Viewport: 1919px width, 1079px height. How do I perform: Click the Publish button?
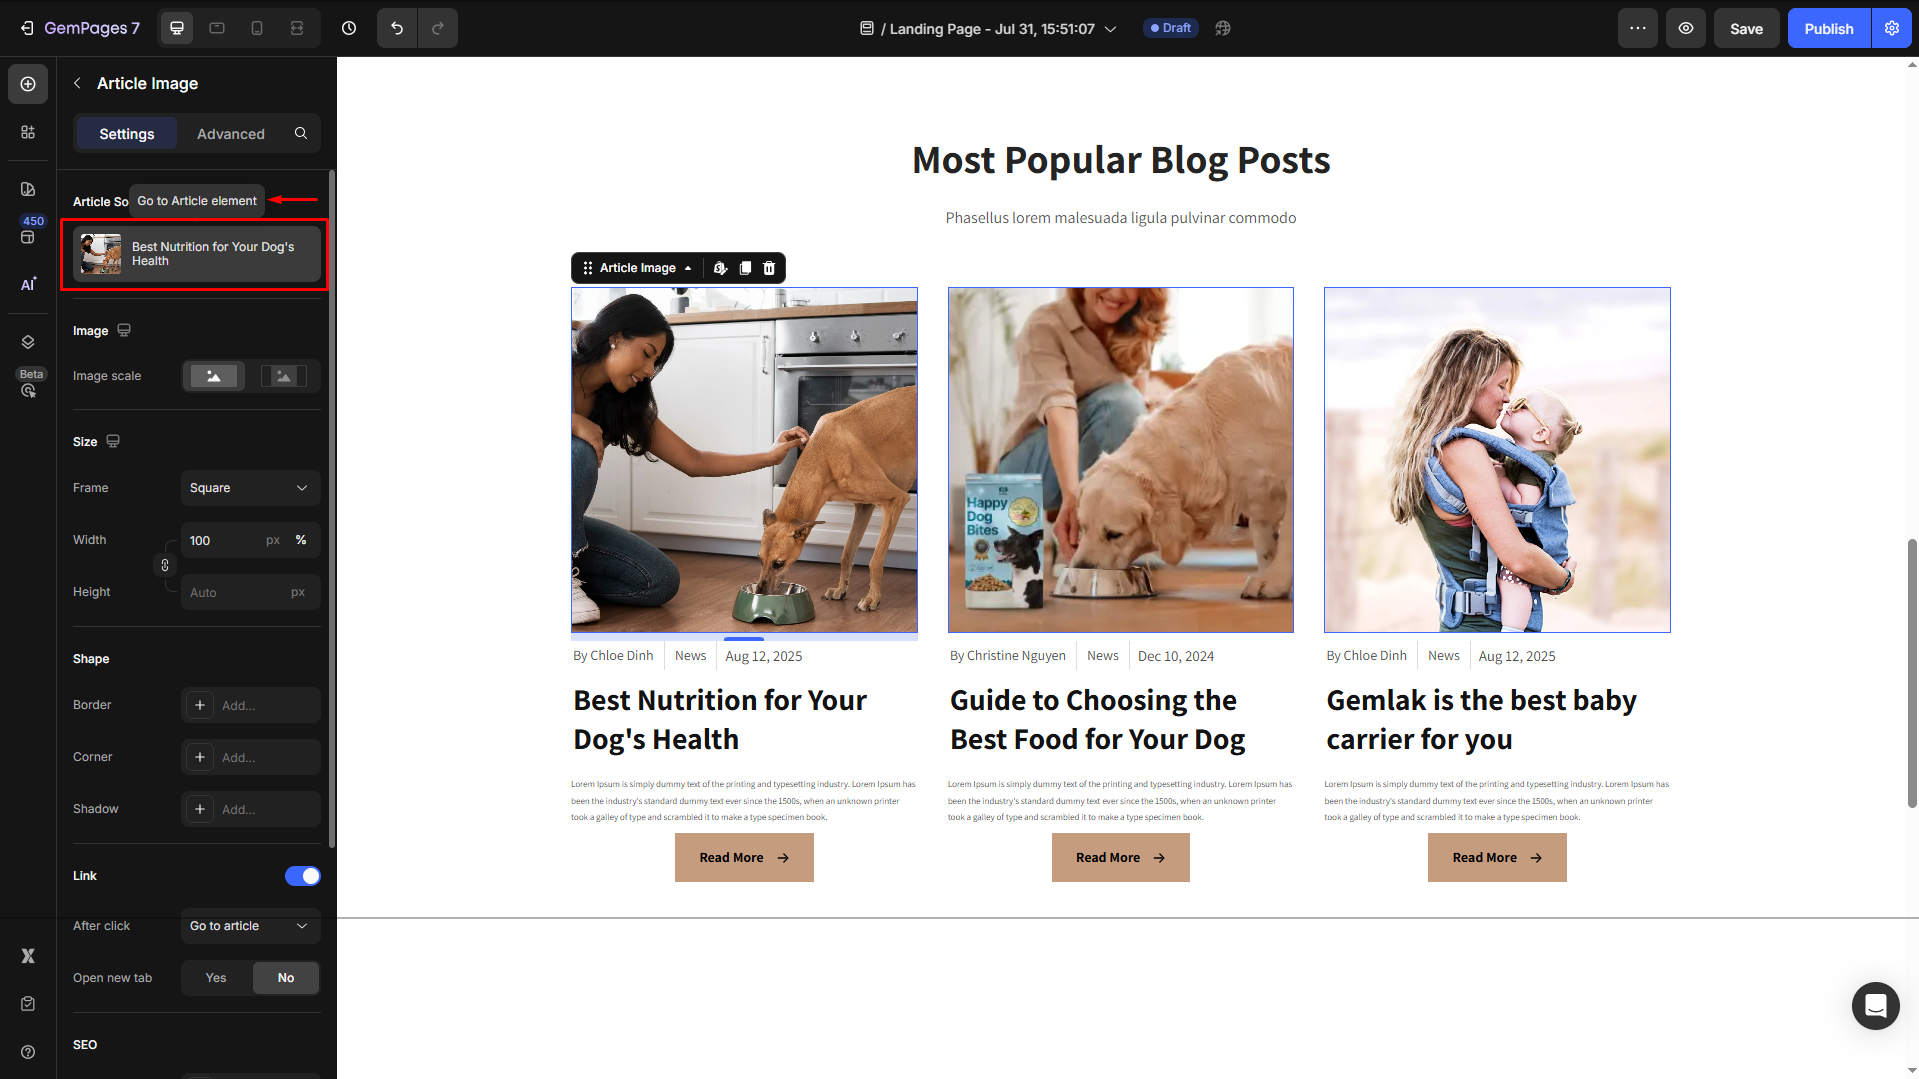tap(1829, 28)
